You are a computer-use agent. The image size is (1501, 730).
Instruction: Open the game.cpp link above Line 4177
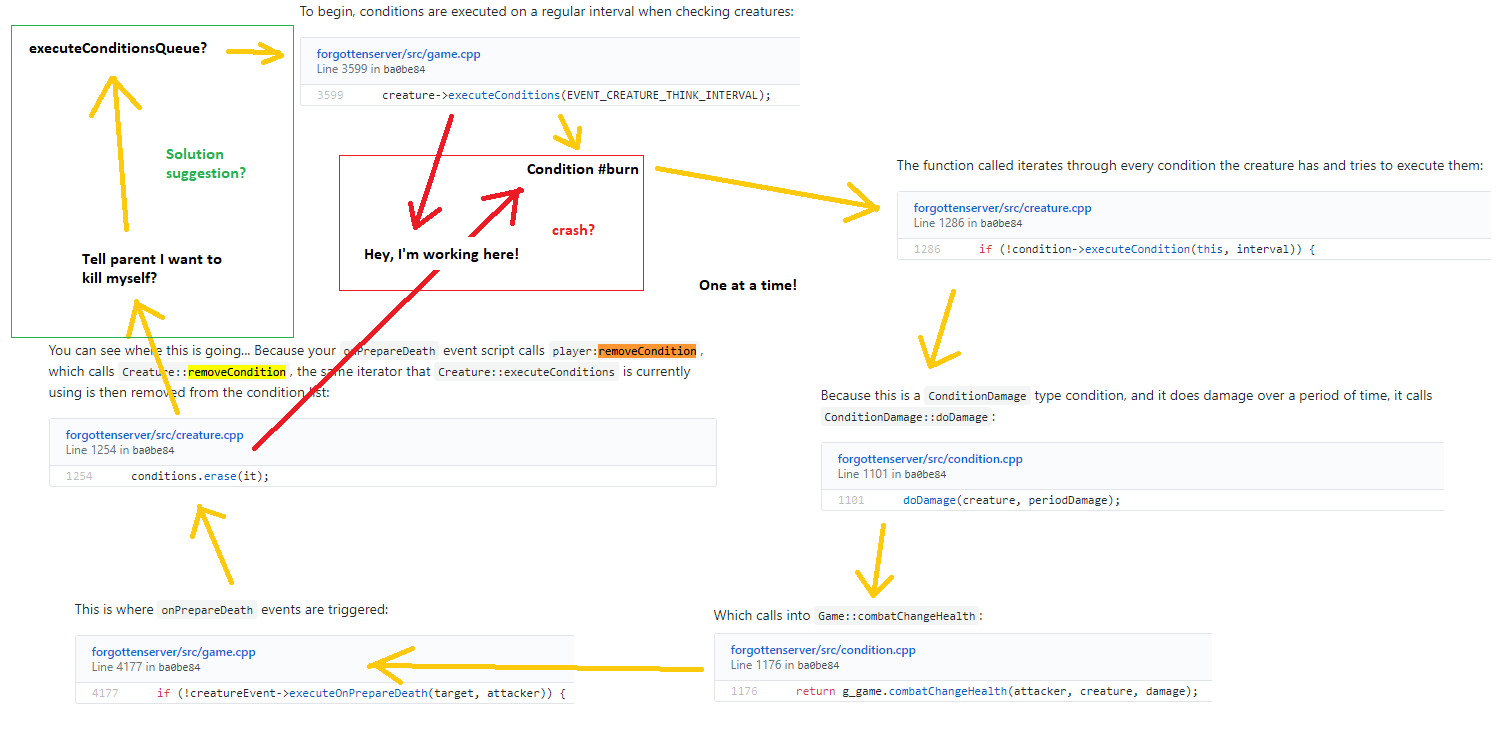(x=173, y=652)
